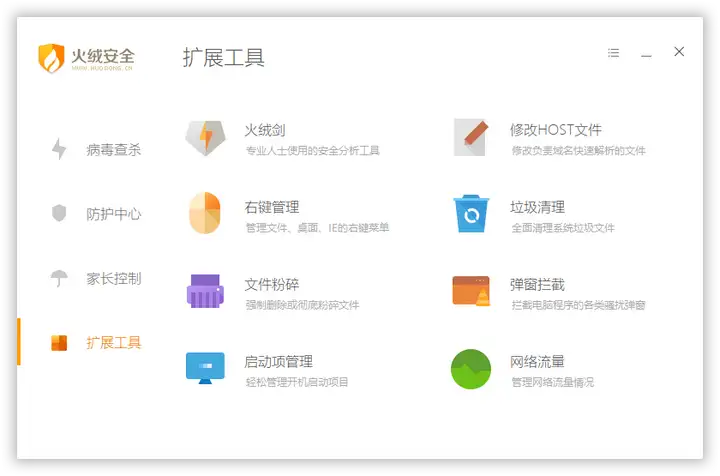Open the 启动项管理 blue monitor icon

(x=205, y=368)
